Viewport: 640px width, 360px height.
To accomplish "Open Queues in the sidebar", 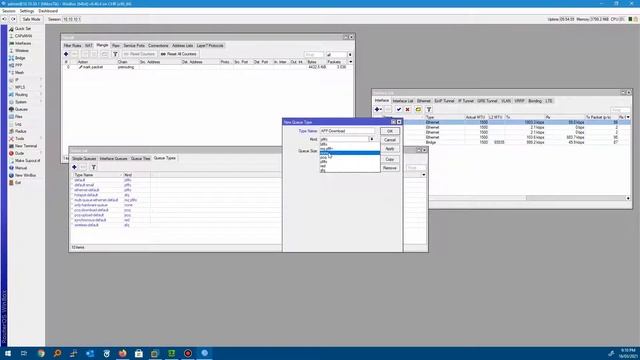I will click(21, 109).
